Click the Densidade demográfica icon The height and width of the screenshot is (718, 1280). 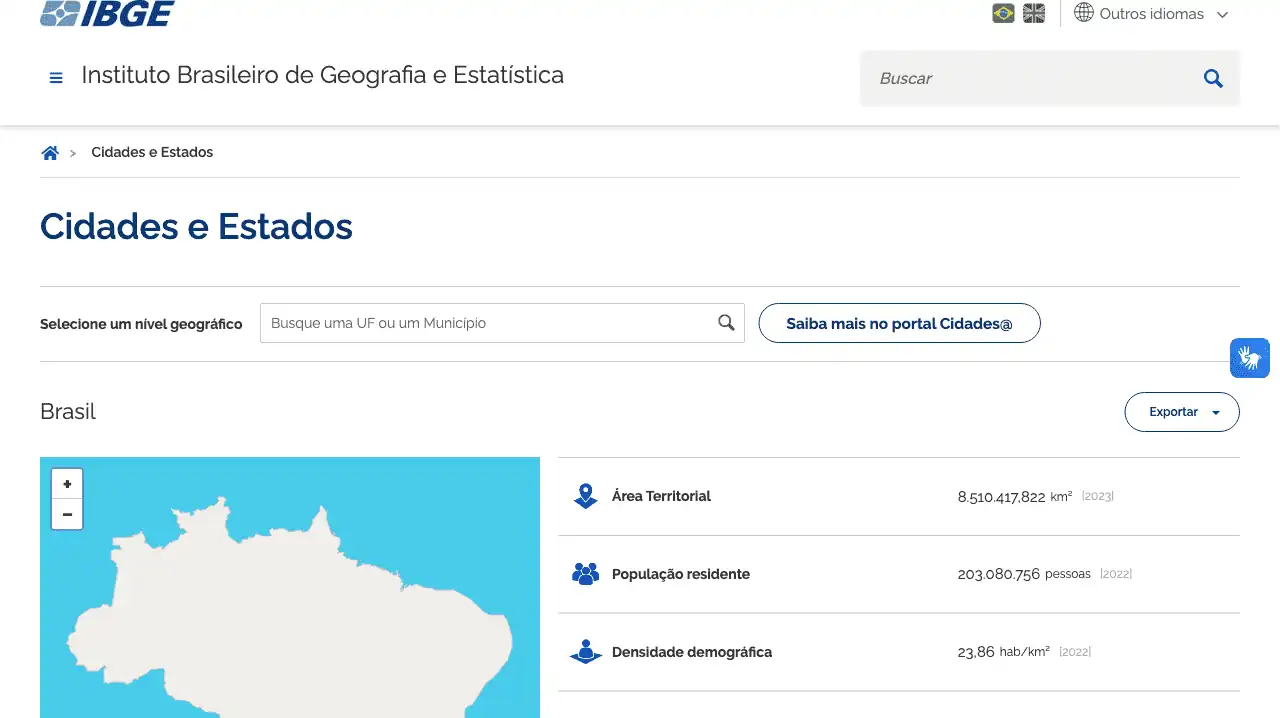tap(585, 652)
